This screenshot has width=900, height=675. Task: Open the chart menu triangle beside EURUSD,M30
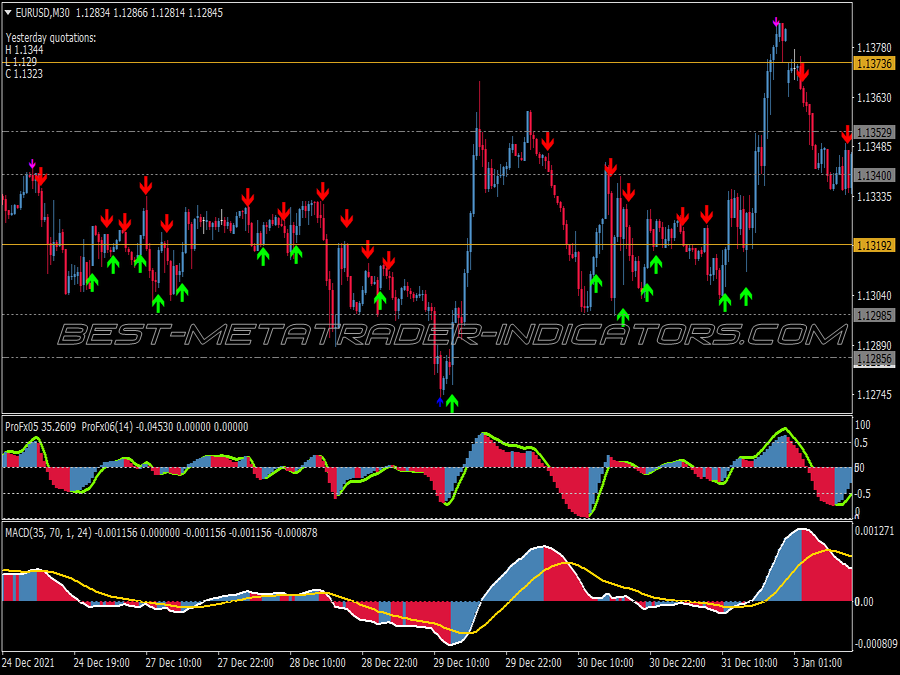click(8, 12)
